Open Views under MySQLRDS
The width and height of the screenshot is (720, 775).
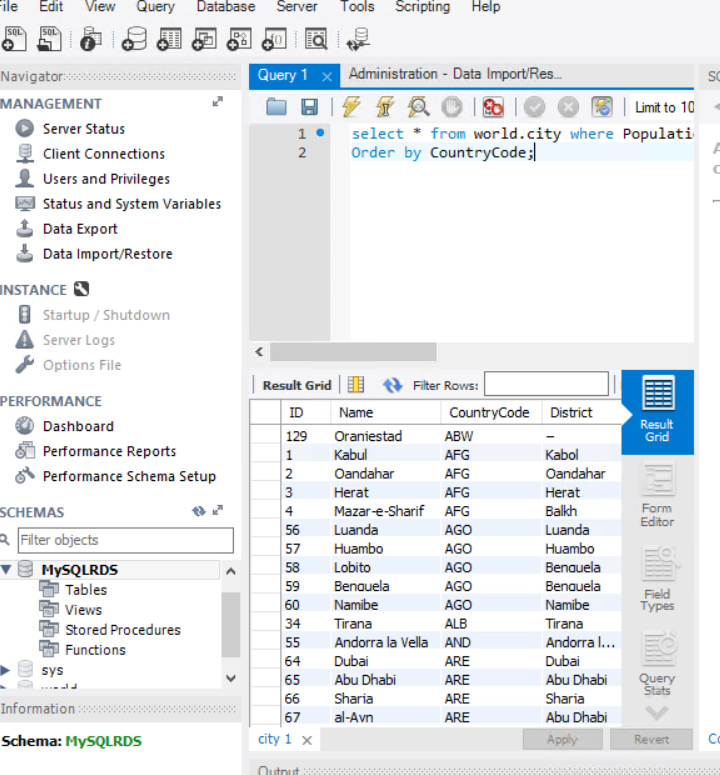[83, 610]
